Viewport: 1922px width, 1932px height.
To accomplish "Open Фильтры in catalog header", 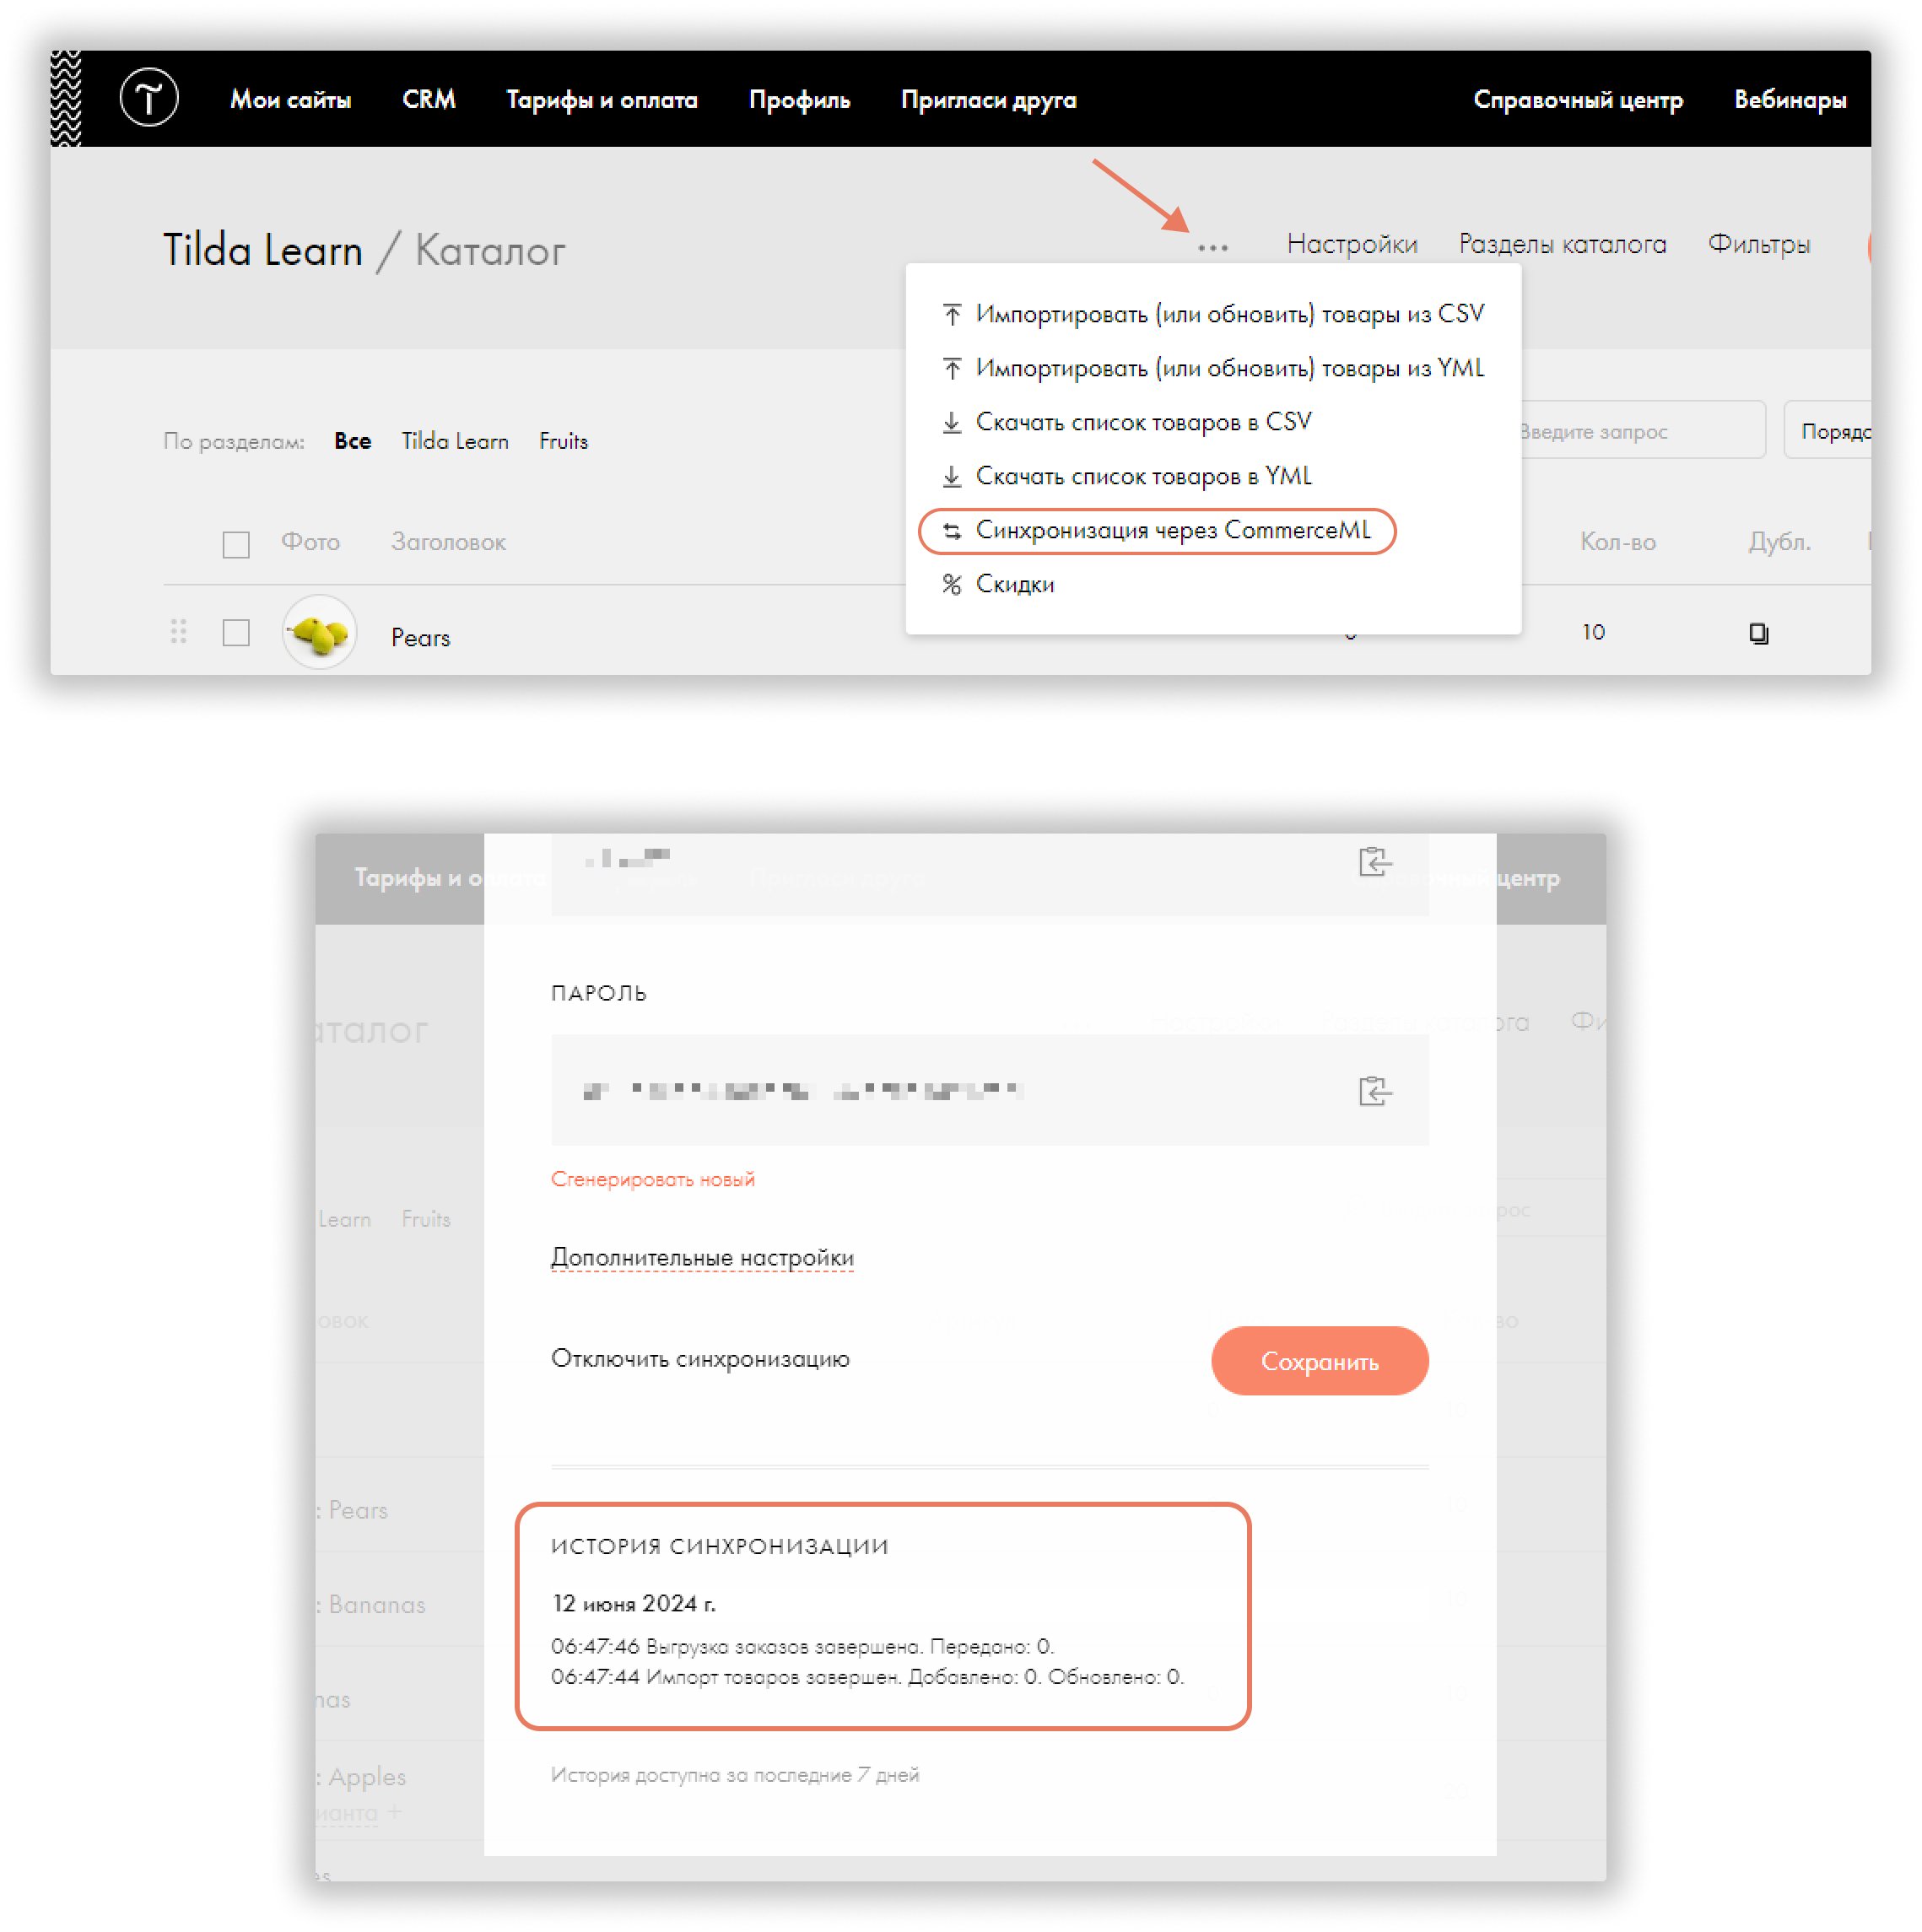I will pos(1758,244).
